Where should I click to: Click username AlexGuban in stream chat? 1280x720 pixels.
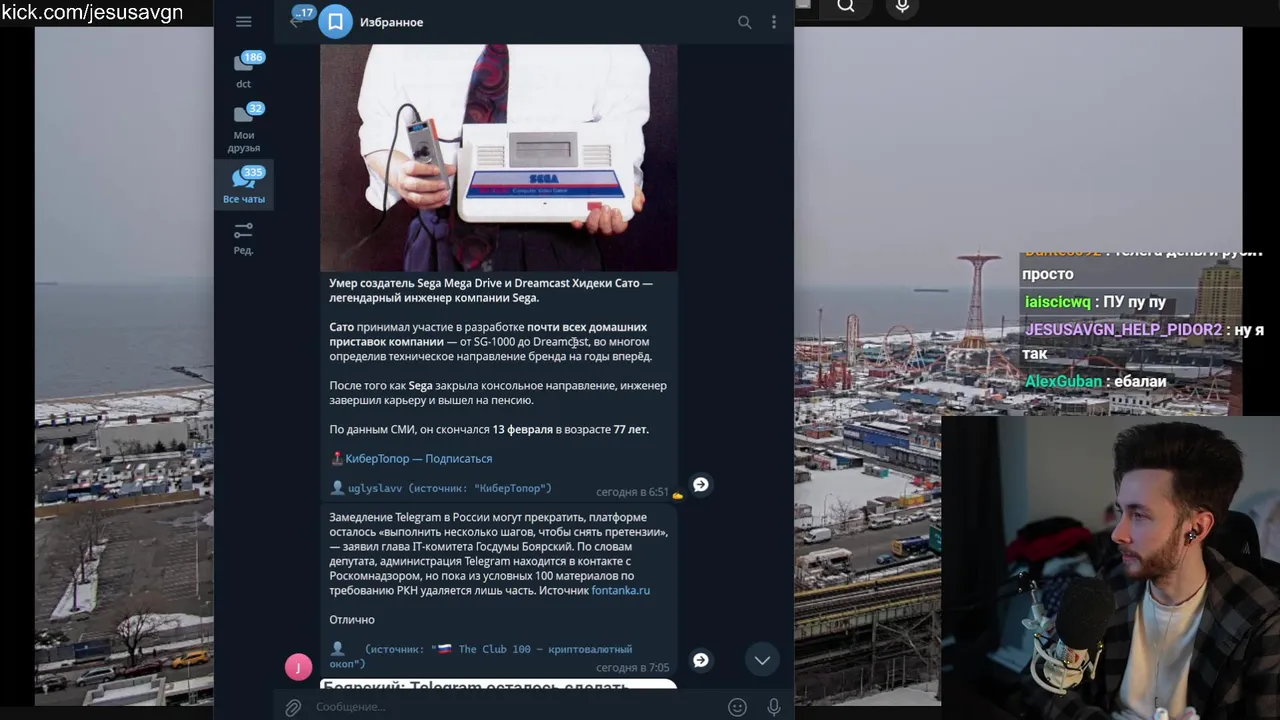click(x=1063, y=381)
